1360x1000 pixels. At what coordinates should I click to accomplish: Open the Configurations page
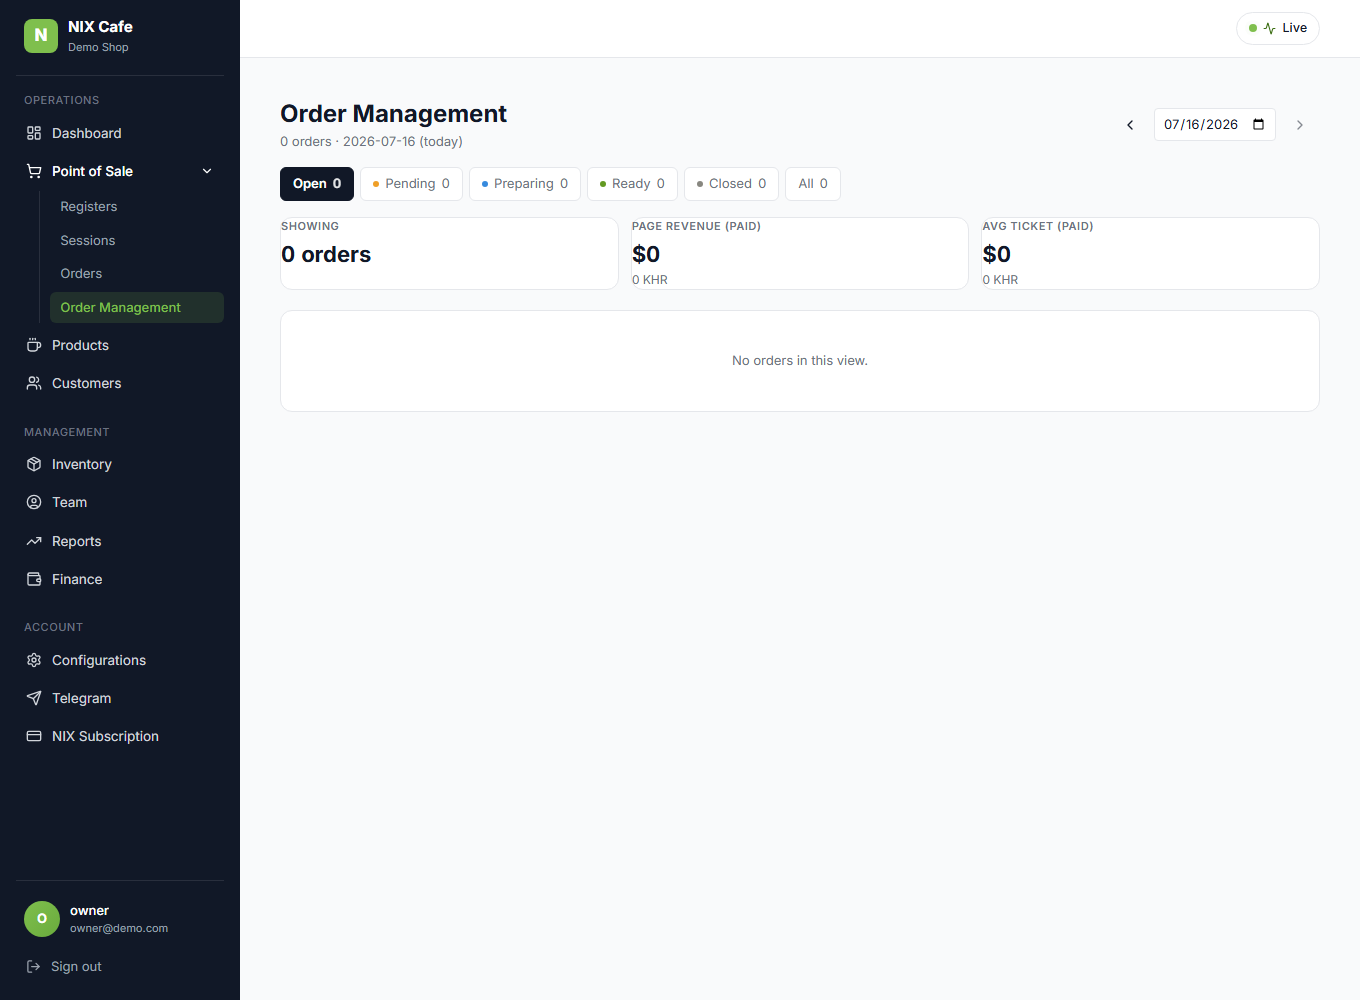pos(120,660)
